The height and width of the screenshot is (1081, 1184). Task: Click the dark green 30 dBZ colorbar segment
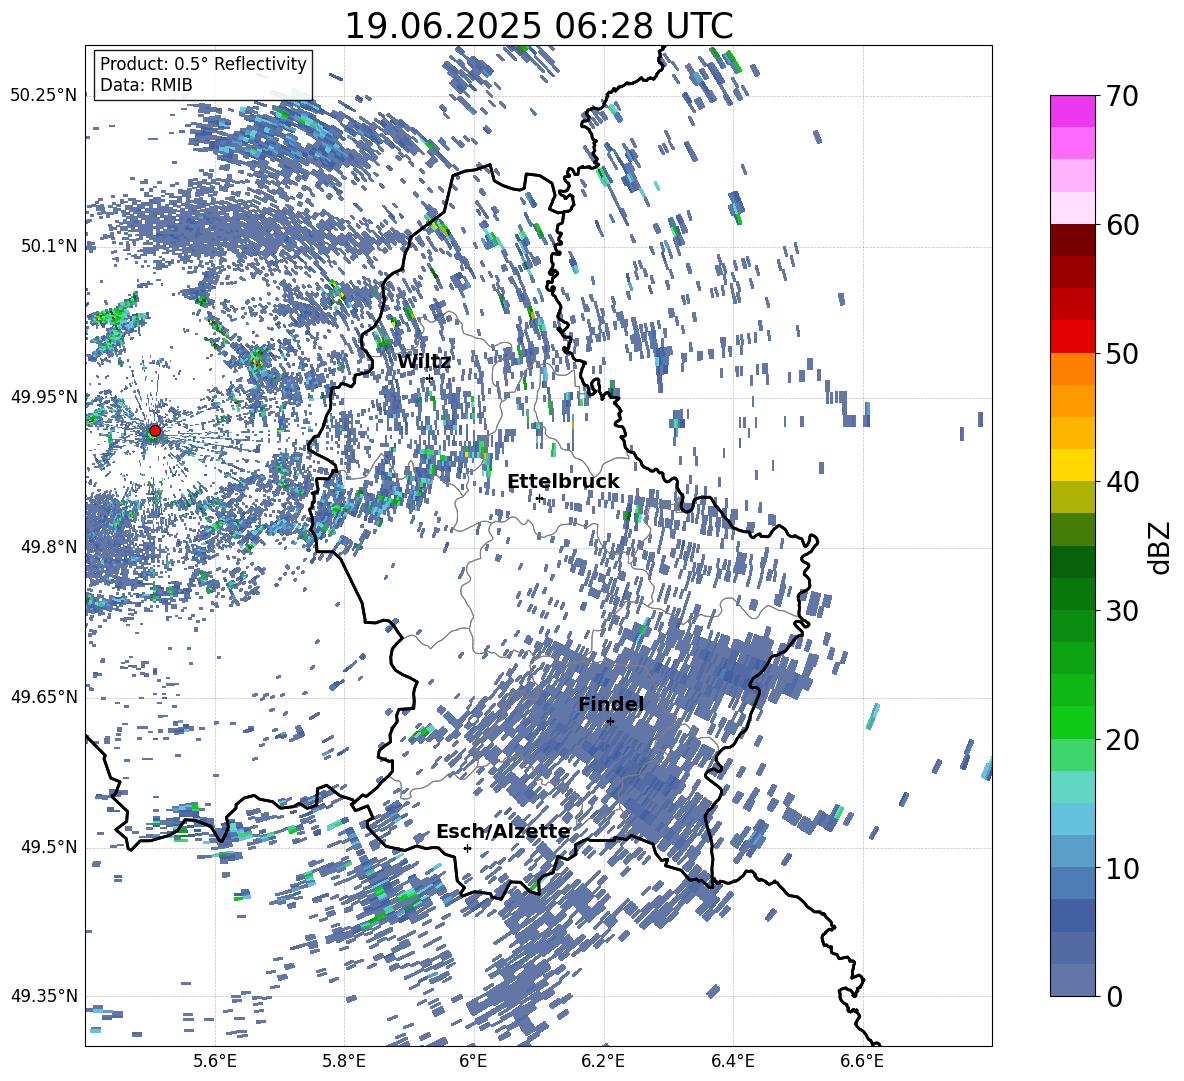1072,594
